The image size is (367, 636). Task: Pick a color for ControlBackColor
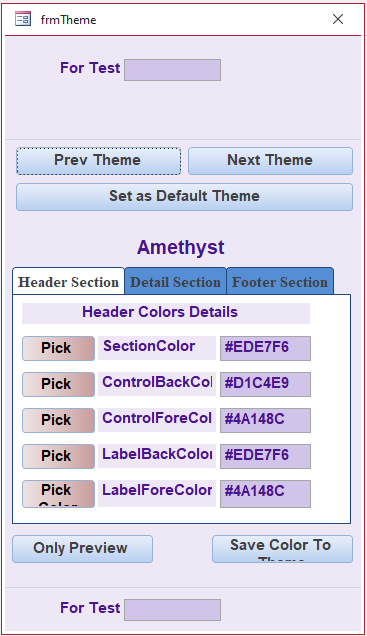click(x=58, y=385)
